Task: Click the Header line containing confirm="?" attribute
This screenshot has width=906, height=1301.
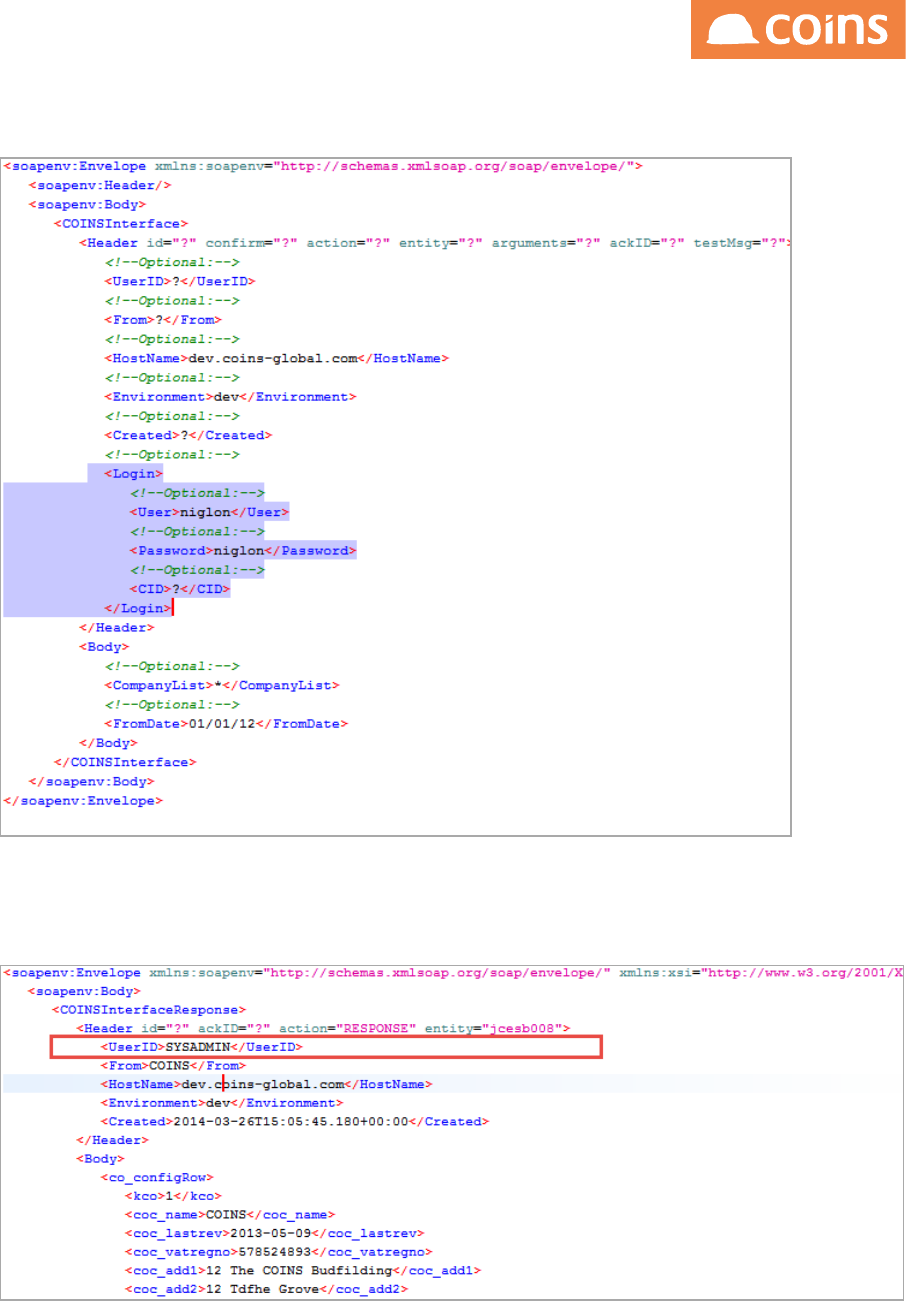Action: click(435, 243)
